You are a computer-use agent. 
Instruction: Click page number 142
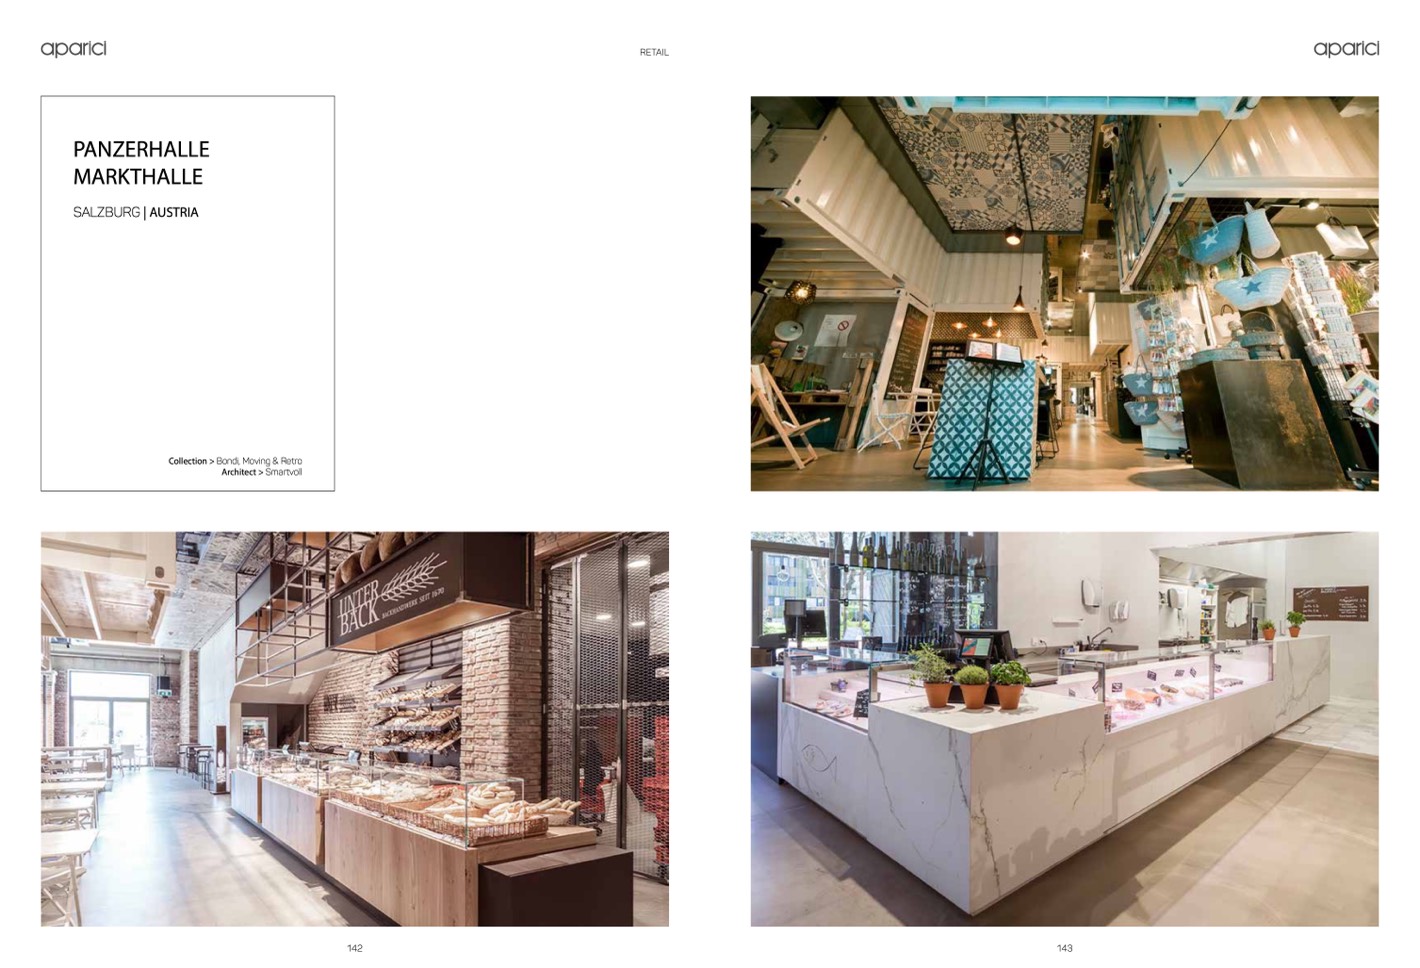(354, 948)
